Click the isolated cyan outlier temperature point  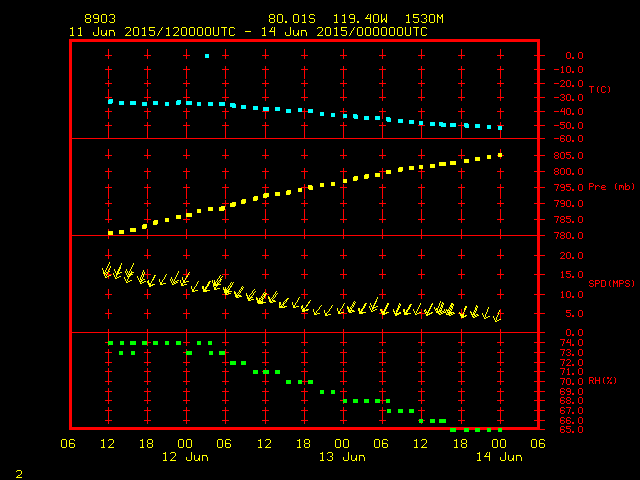click(x=207, y=56)
